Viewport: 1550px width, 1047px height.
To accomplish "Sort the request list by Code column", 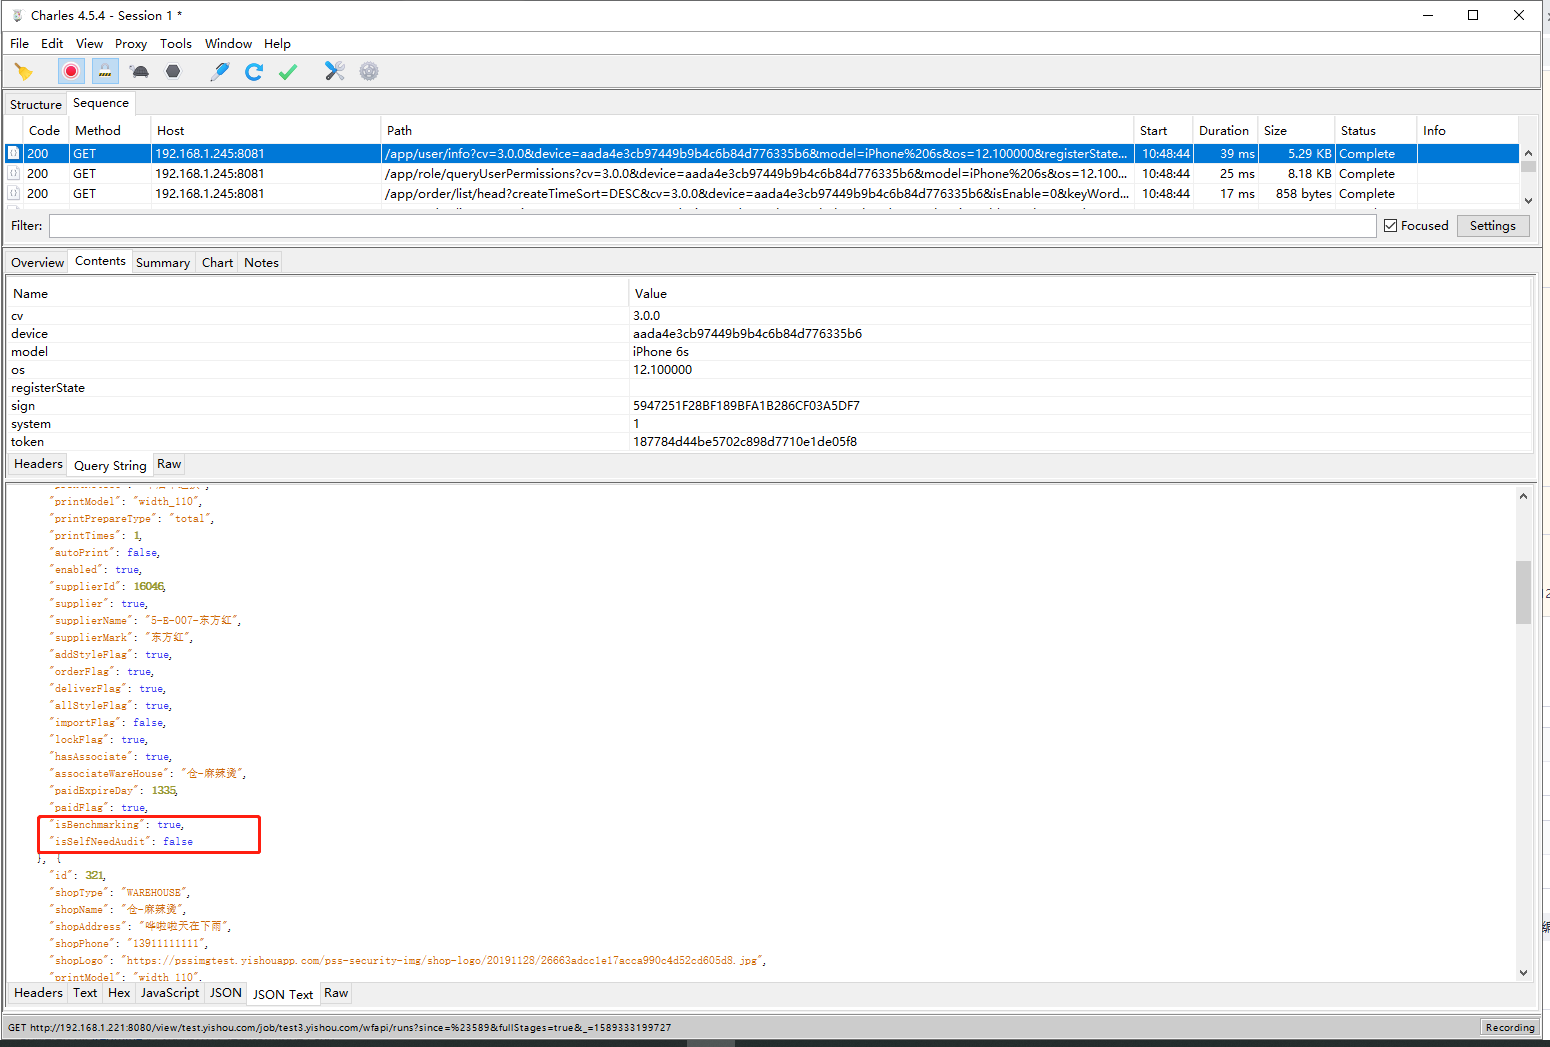I will coord(44,130).
